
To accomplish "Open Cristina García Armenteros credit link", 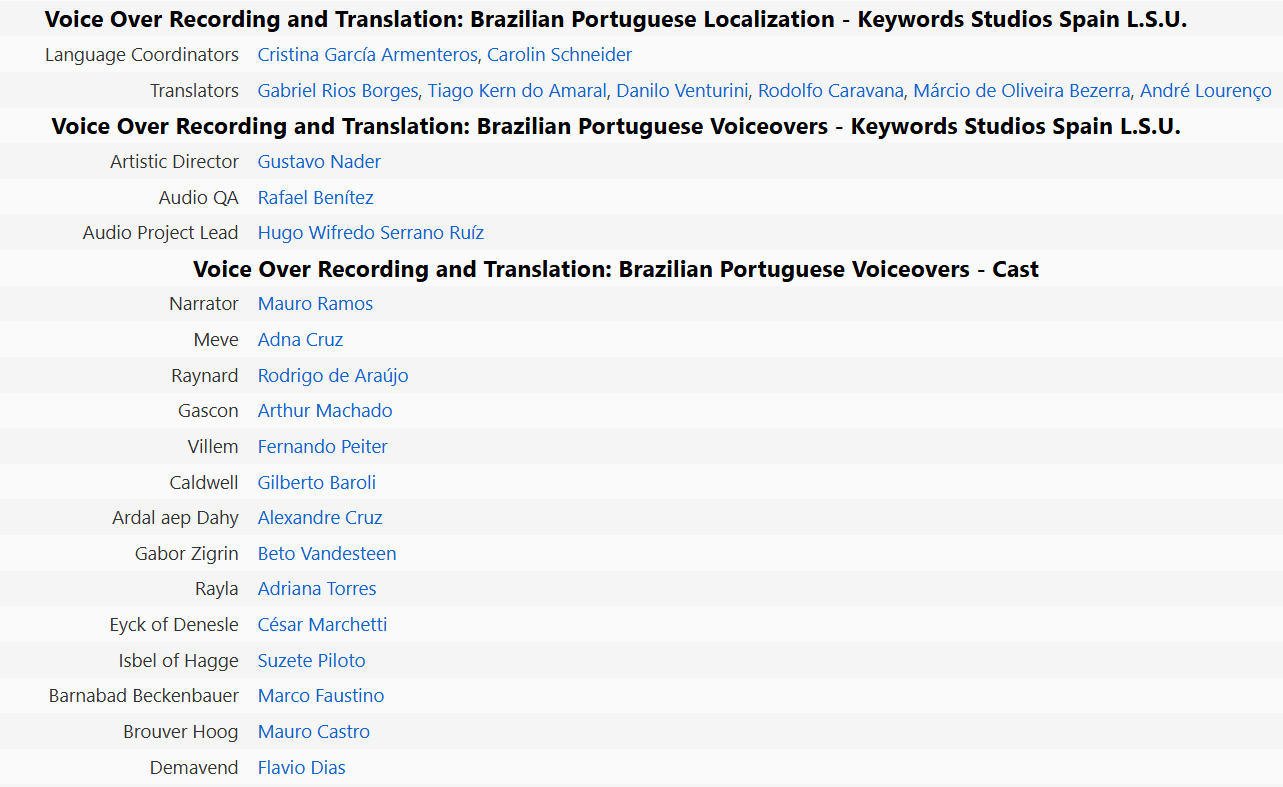I will click(x=367, y=55).
